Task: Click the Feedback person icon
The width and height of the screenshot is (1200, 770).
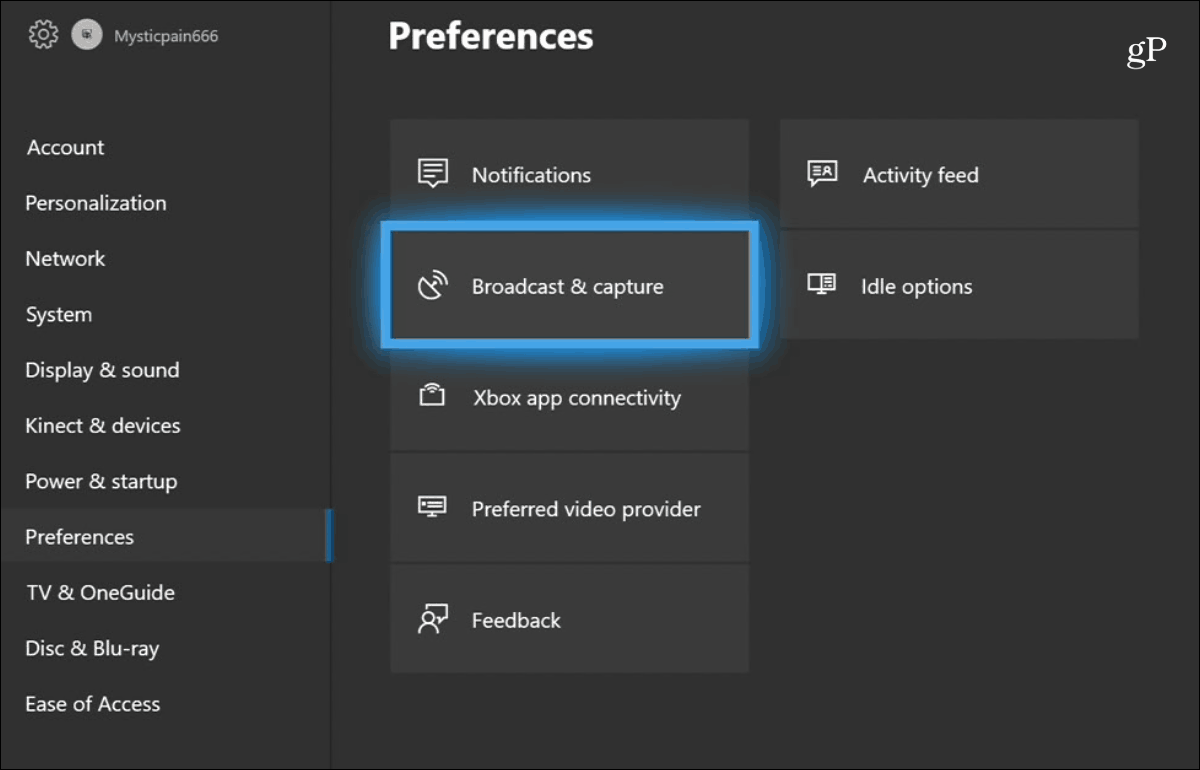Action: [432, 620]
